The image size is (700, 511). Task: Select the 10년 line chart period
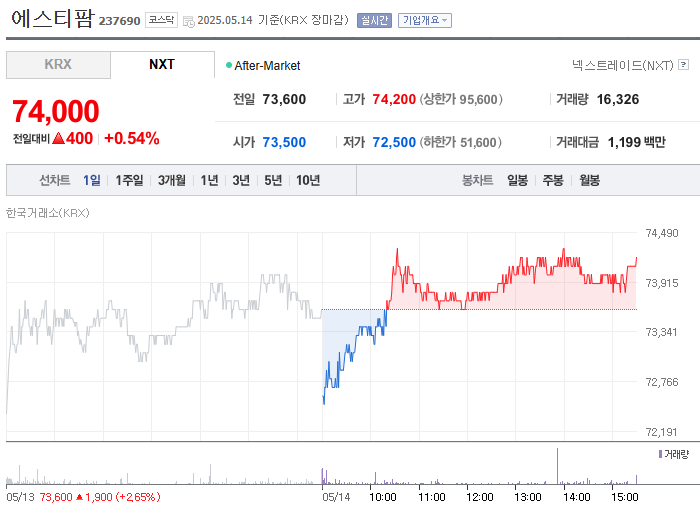click(x=308, y=180)
